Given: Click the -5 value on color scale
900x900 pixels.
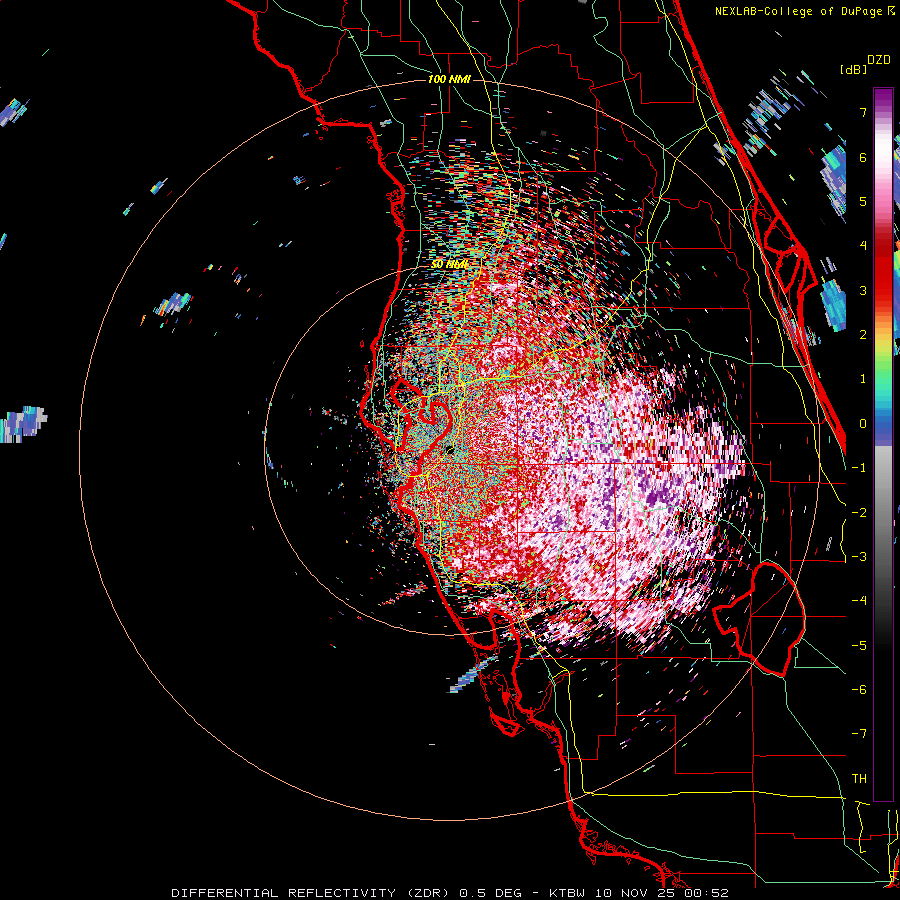Looking at the screenshot, I should [x=859, y=646].
